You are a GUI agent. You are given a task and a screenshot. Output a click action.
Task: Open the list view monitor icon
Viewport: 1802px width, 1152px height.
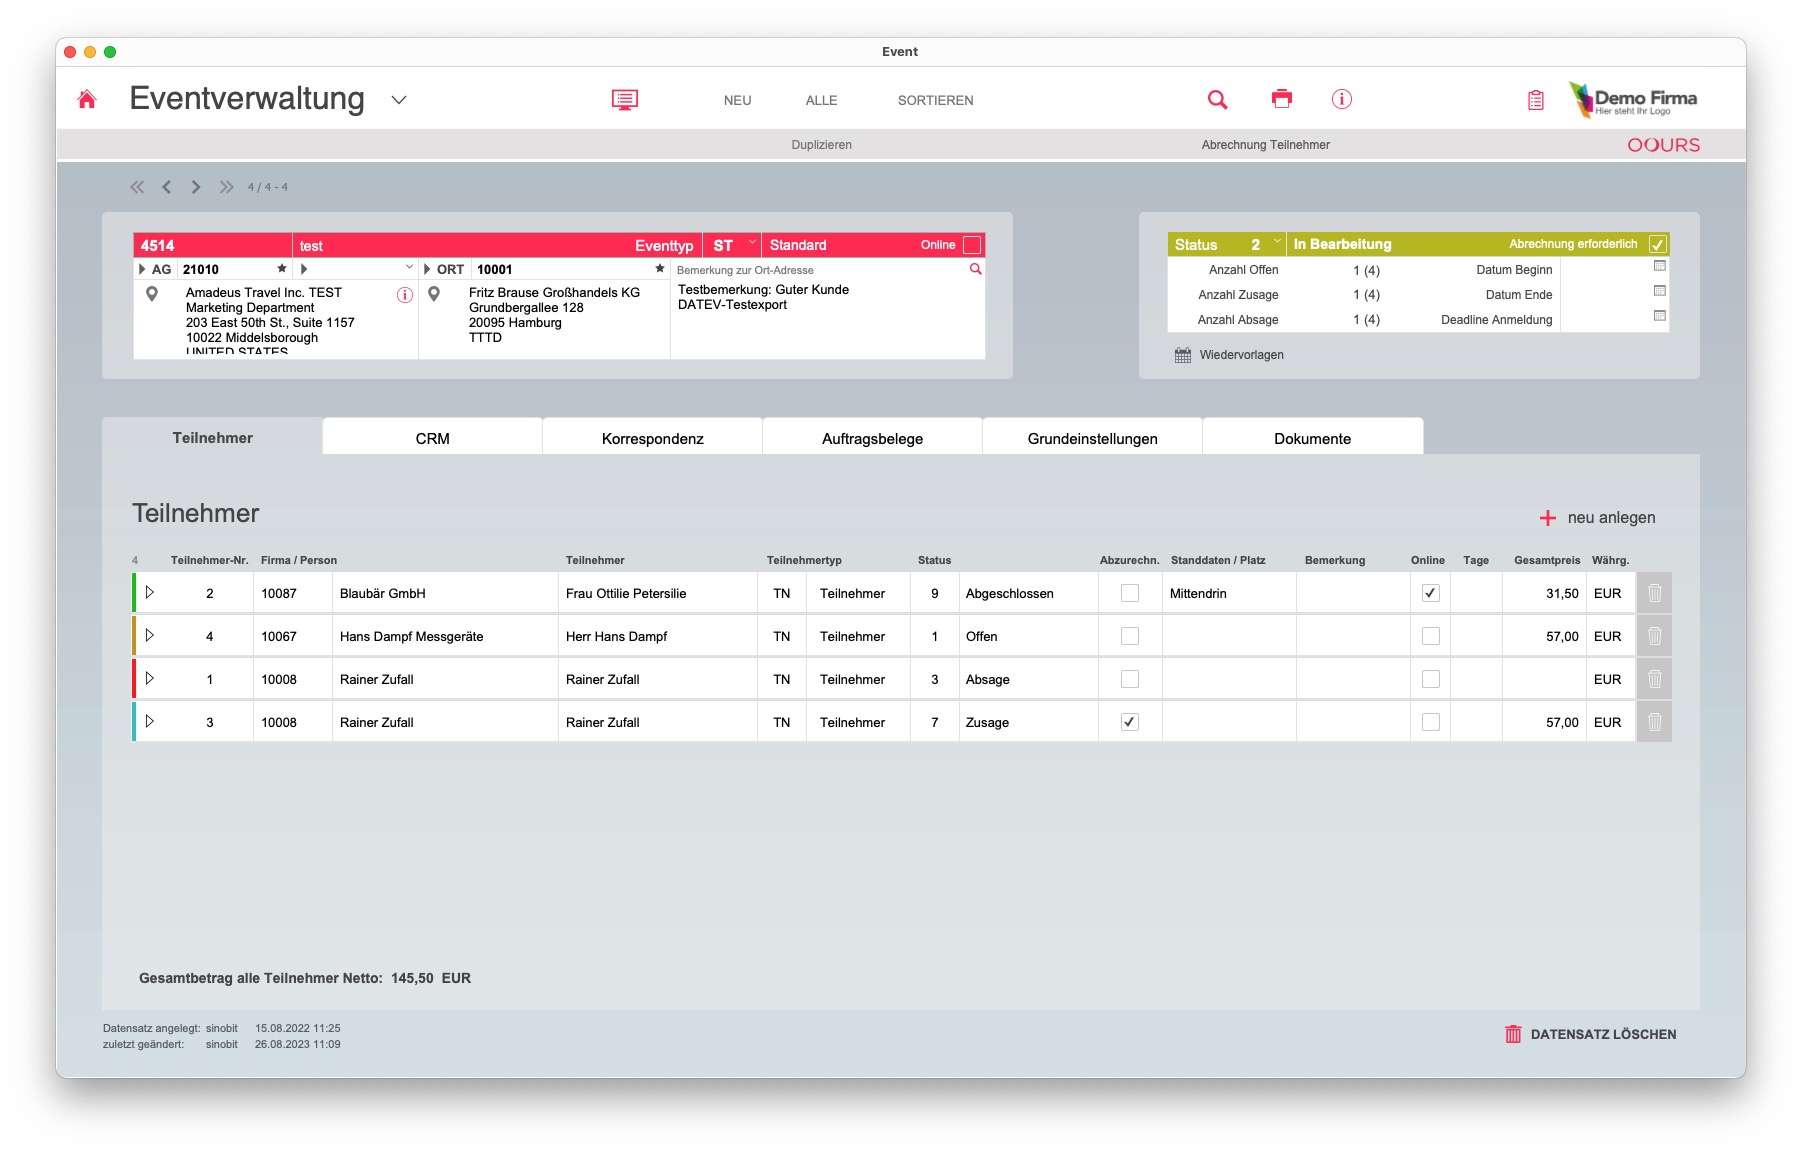(625, 99)
